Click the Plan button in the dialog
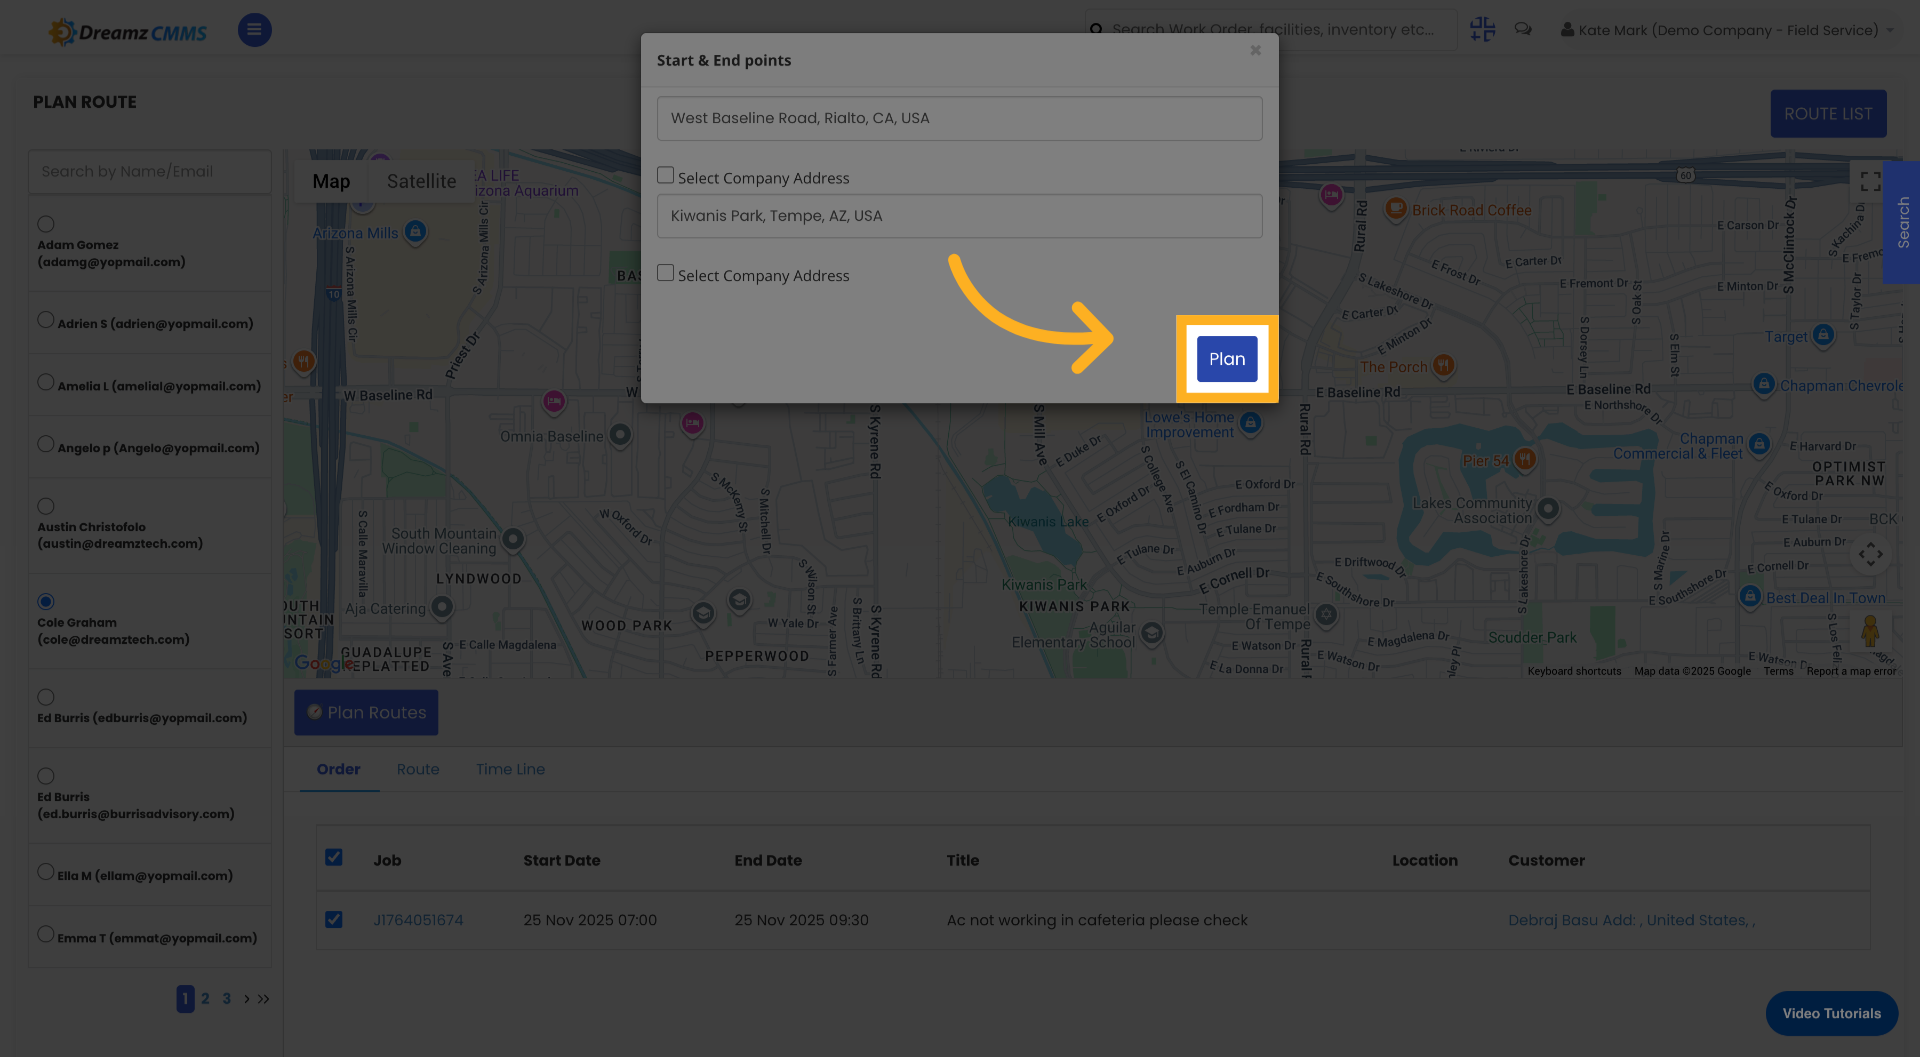This screenshot has width=1920, height=1057. (x=1227, y=358)
